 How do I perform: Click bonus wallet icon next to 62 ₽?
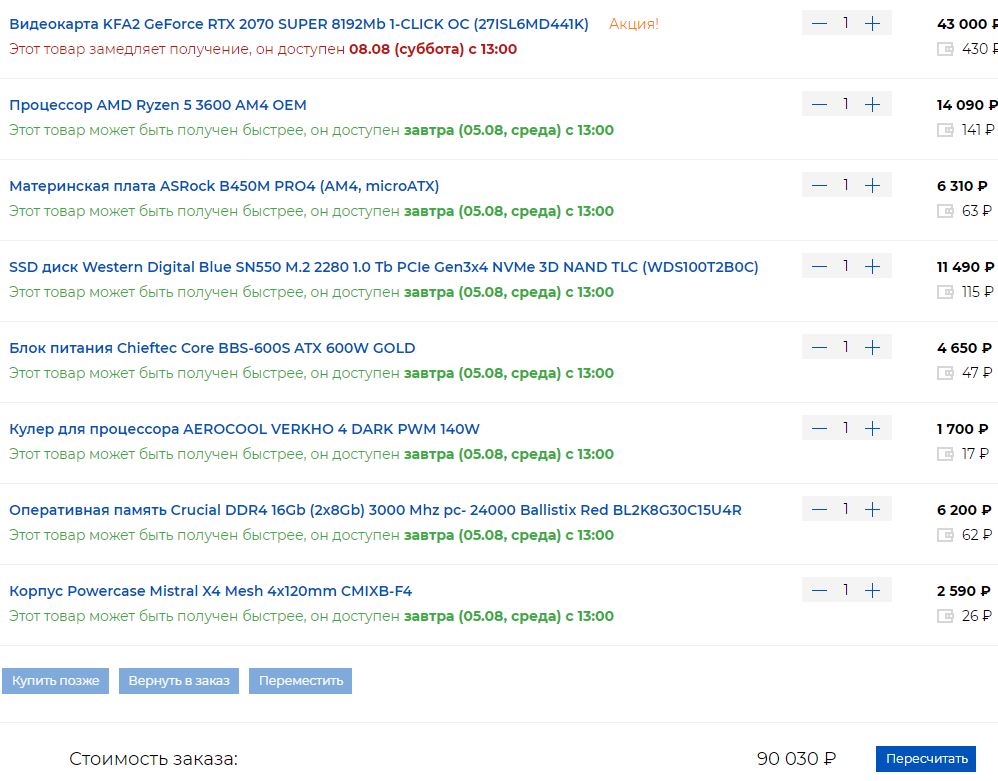click(945, 535)
